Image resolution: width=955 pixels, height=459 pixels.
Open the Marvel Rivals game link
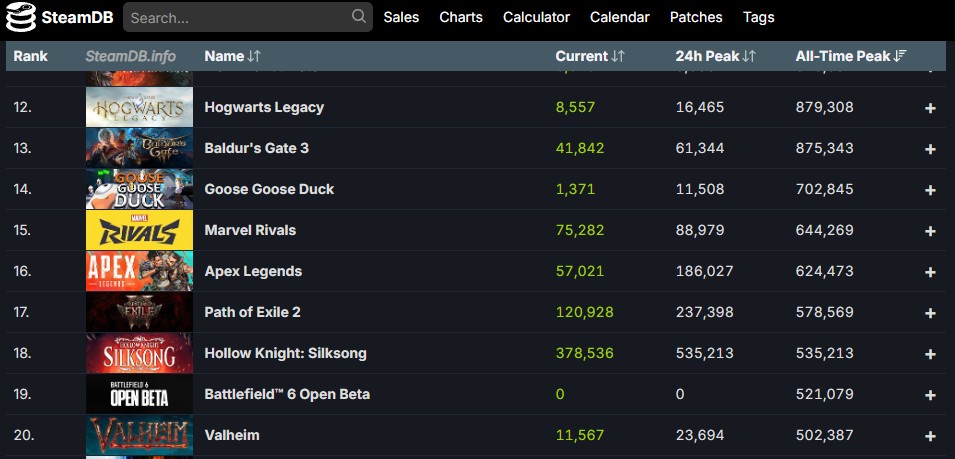pos(250,230)
